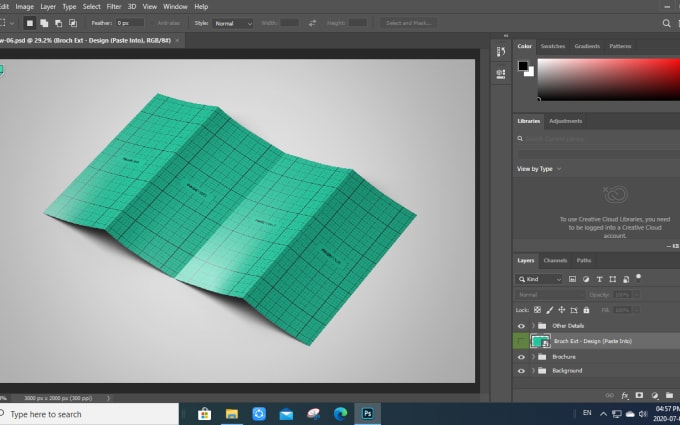Lock image pixels brush icon
The width and height of the screenshot is (680, 425).
click(549, 310)
